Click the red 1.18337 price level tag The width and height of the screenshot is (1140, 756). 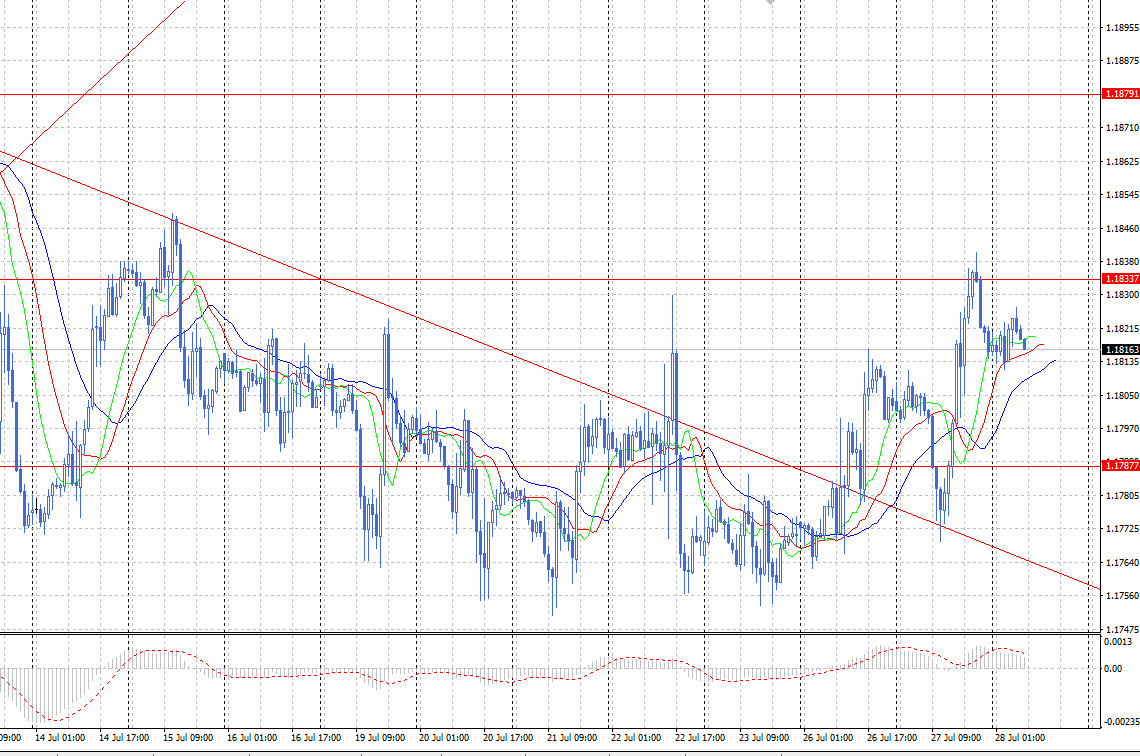1121,278
